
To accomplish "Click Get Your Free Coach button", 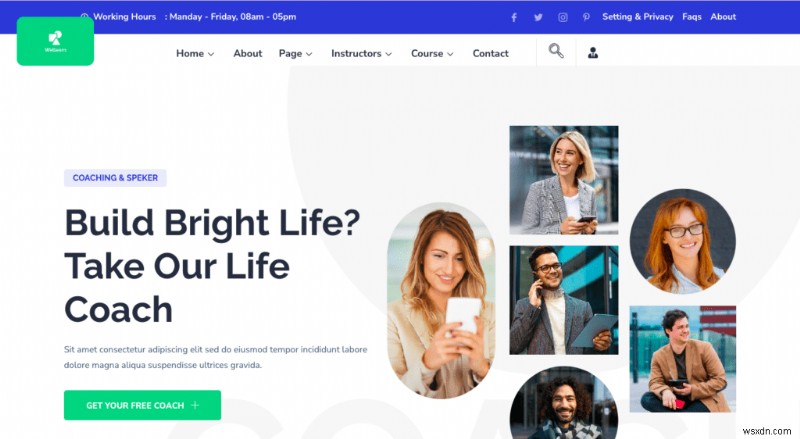I will coord(142,405).
